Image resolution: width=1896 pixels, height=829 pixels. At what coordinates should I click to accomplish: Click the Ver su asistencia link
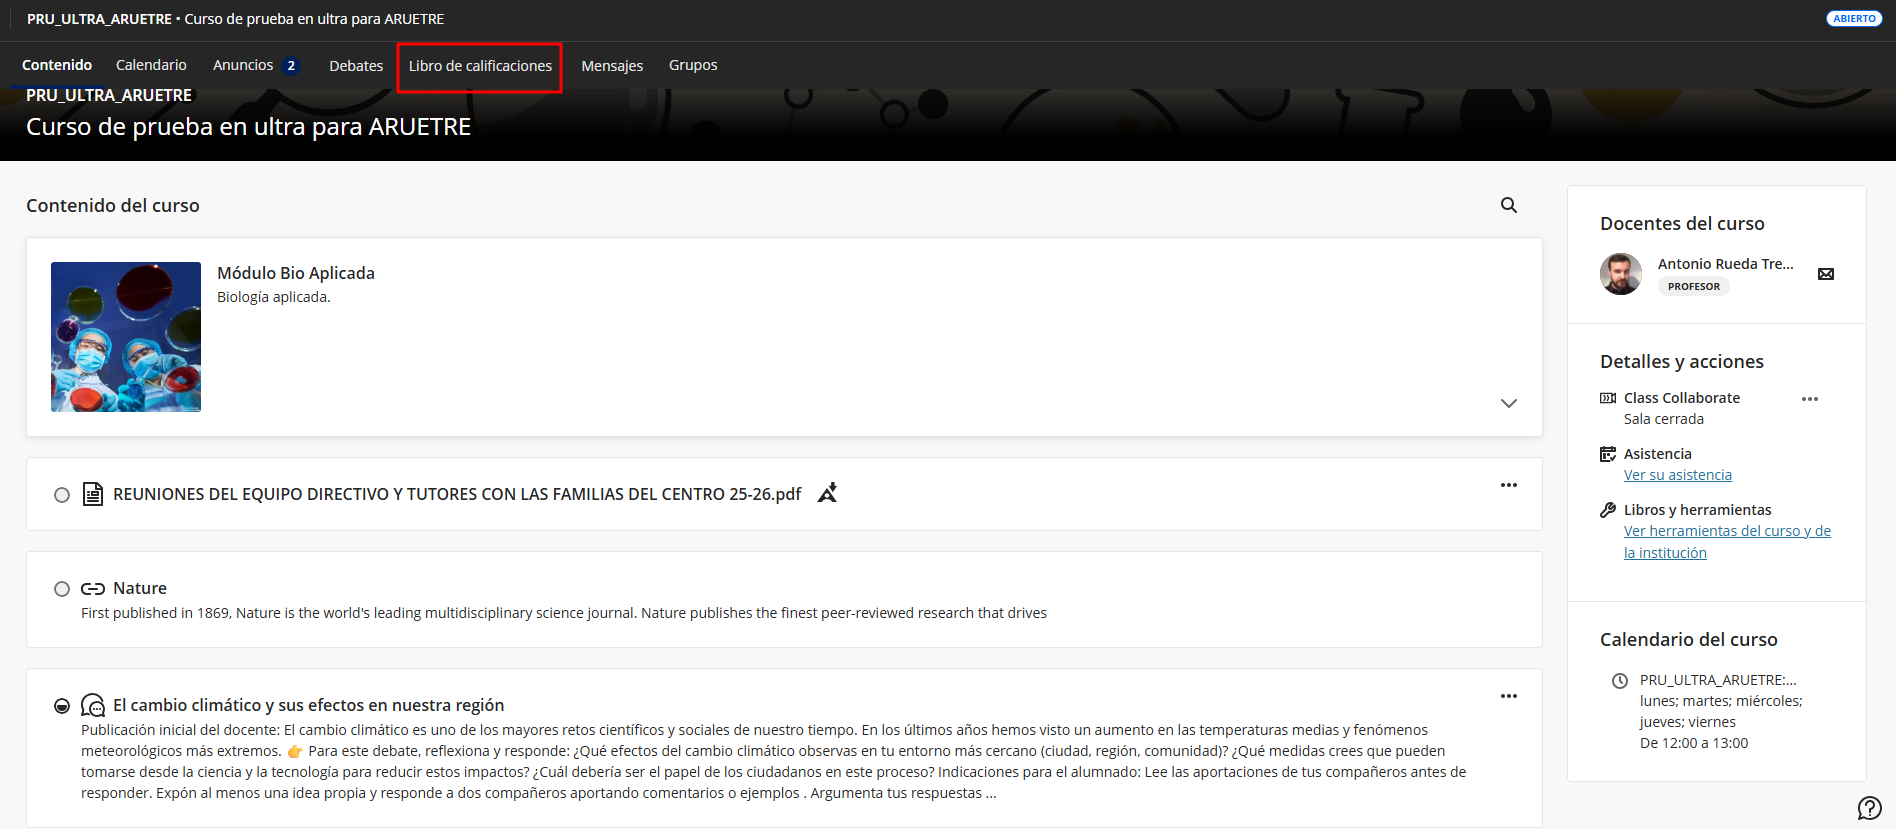(1677, 475)
